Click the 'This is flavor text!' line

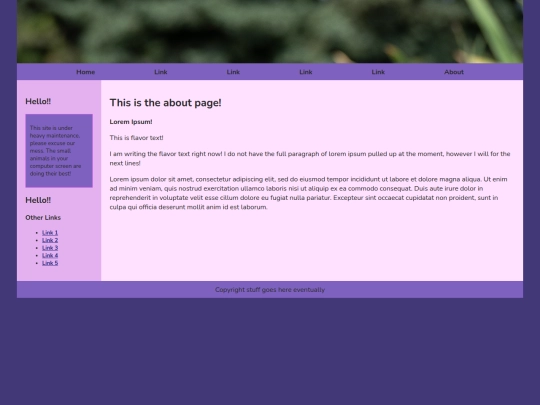(x=136, y=138)
